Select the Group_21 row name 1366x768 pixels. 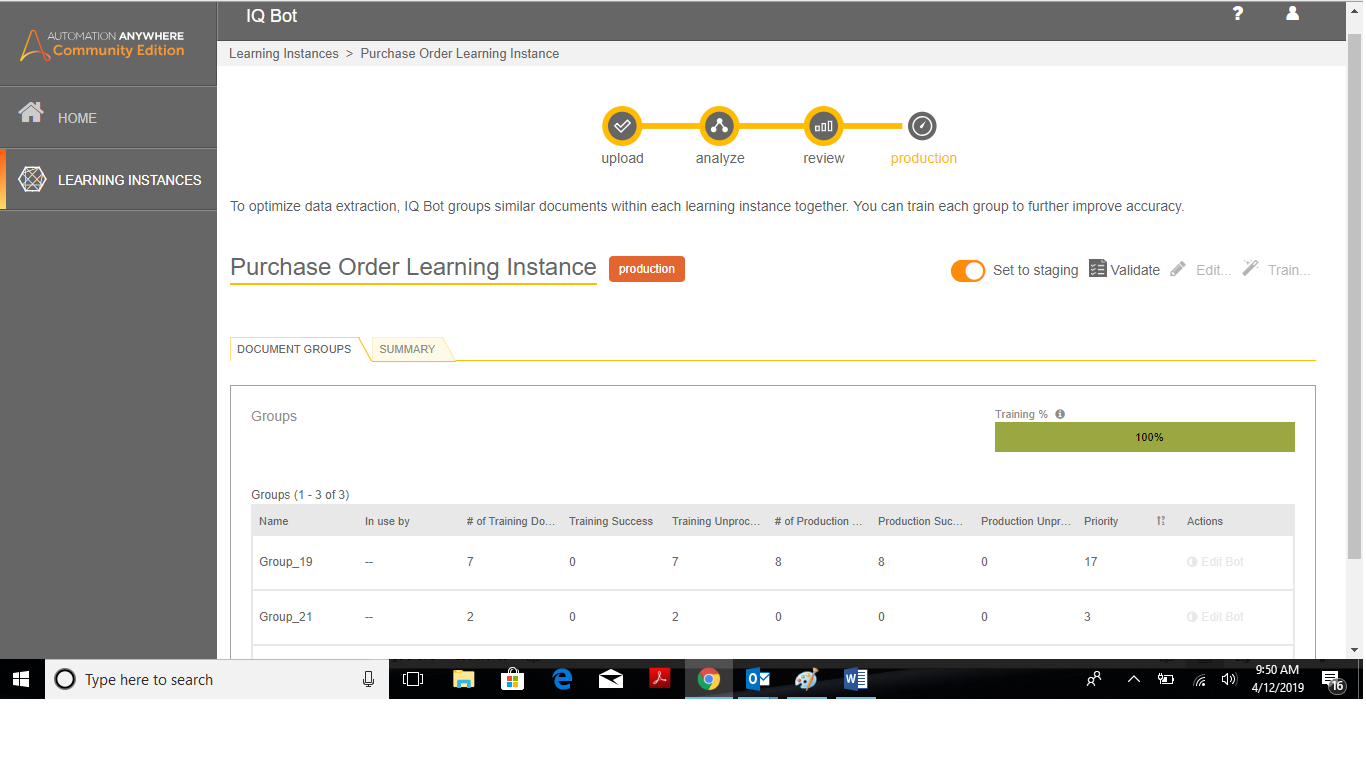coord(286,617)
